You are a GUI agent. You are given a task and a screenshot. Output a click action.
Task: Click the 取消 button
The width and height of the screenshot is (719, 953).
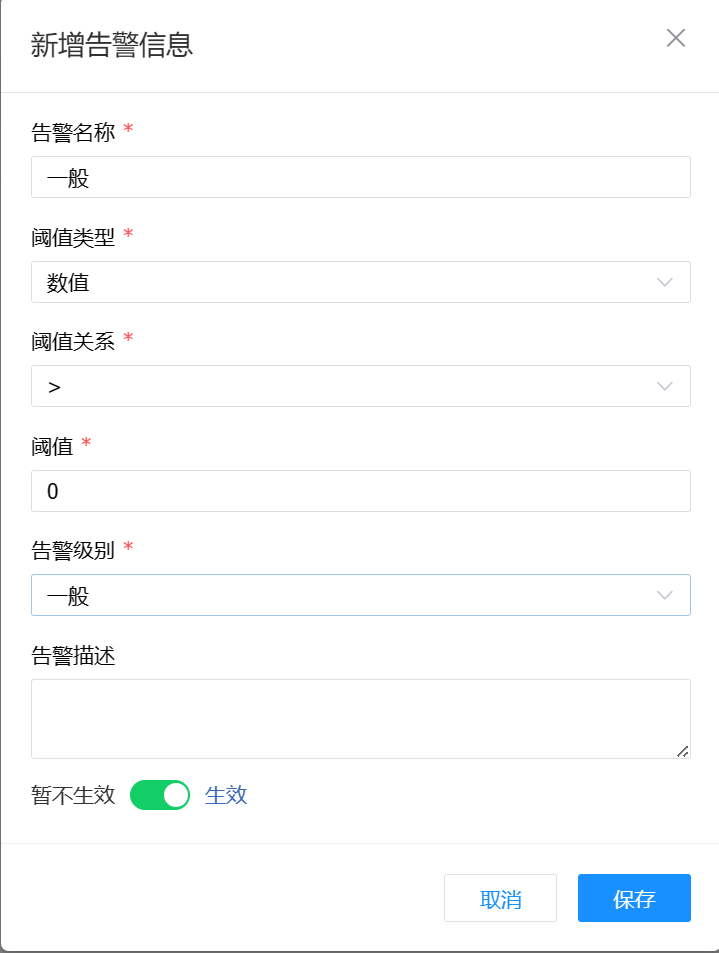point(500,898)
